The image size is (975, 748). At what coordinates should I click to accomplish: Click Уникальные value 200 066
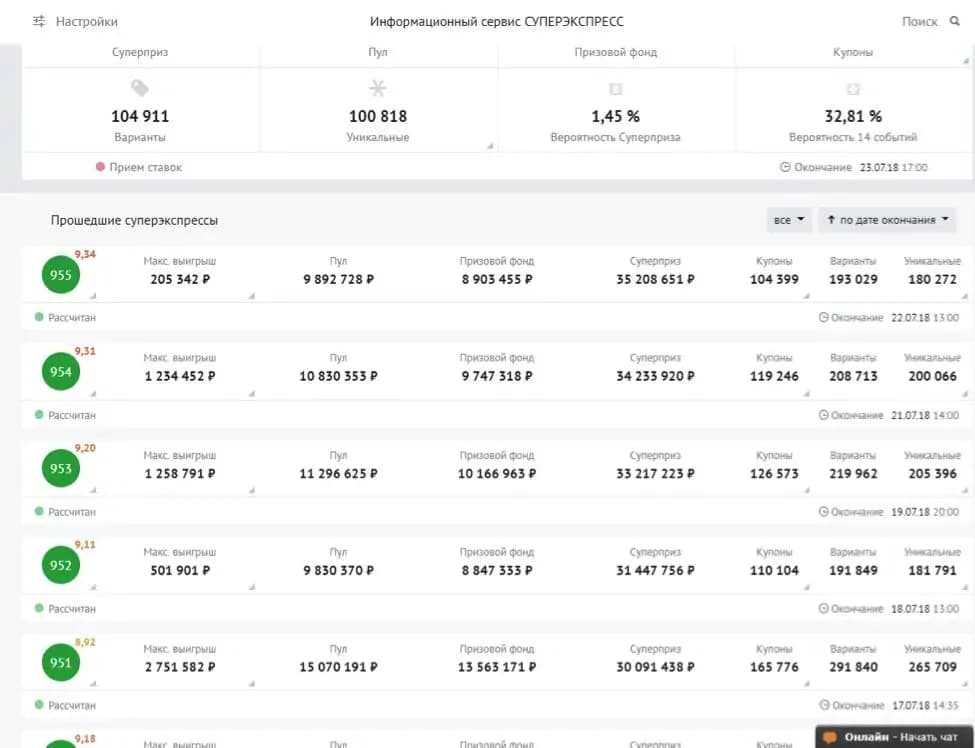point(932,376)
